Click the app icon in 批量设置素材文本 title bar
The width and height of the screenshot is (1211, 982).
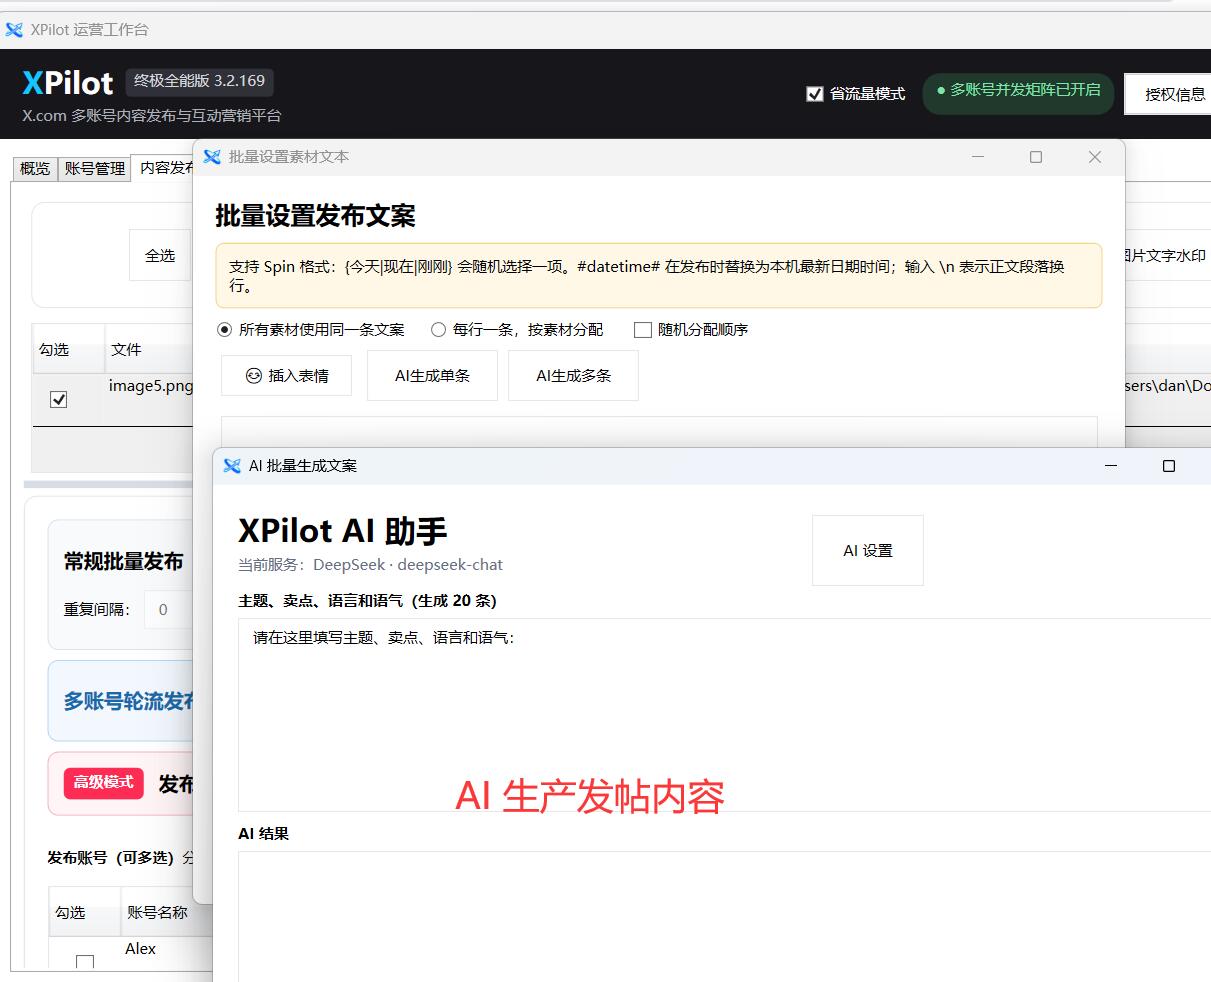point(212,157)
